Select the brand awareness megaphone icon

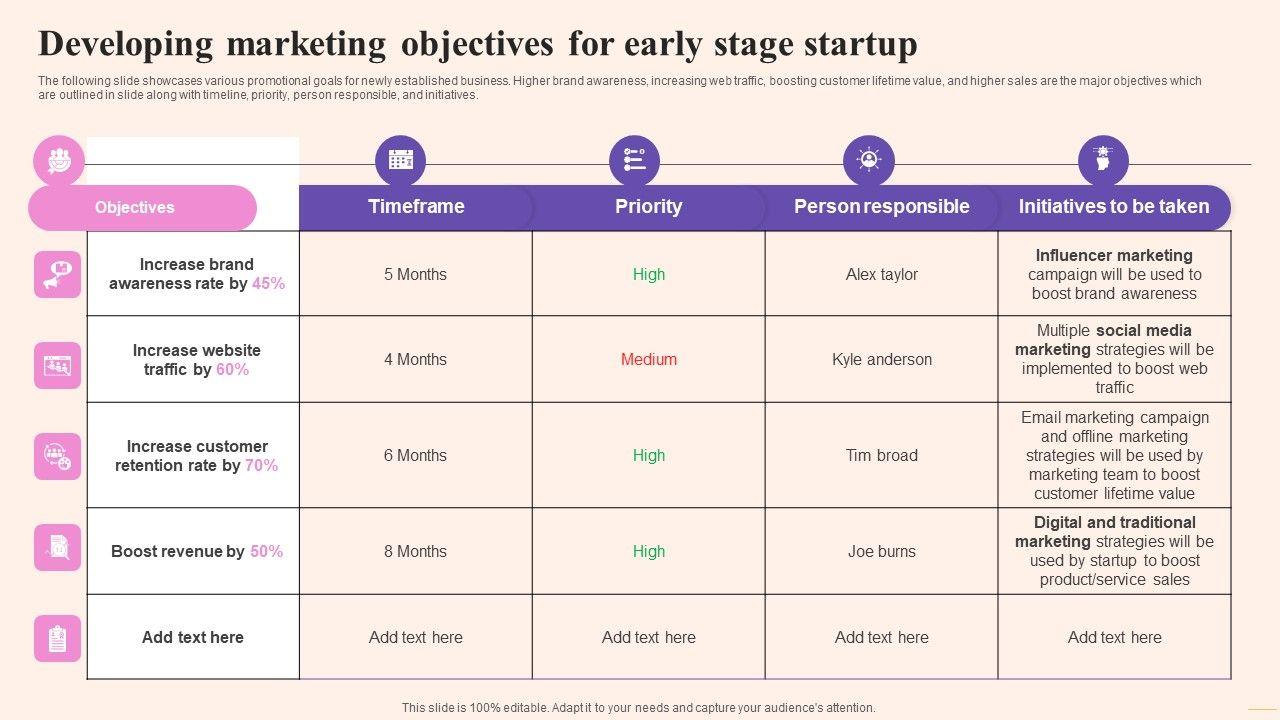58,274
